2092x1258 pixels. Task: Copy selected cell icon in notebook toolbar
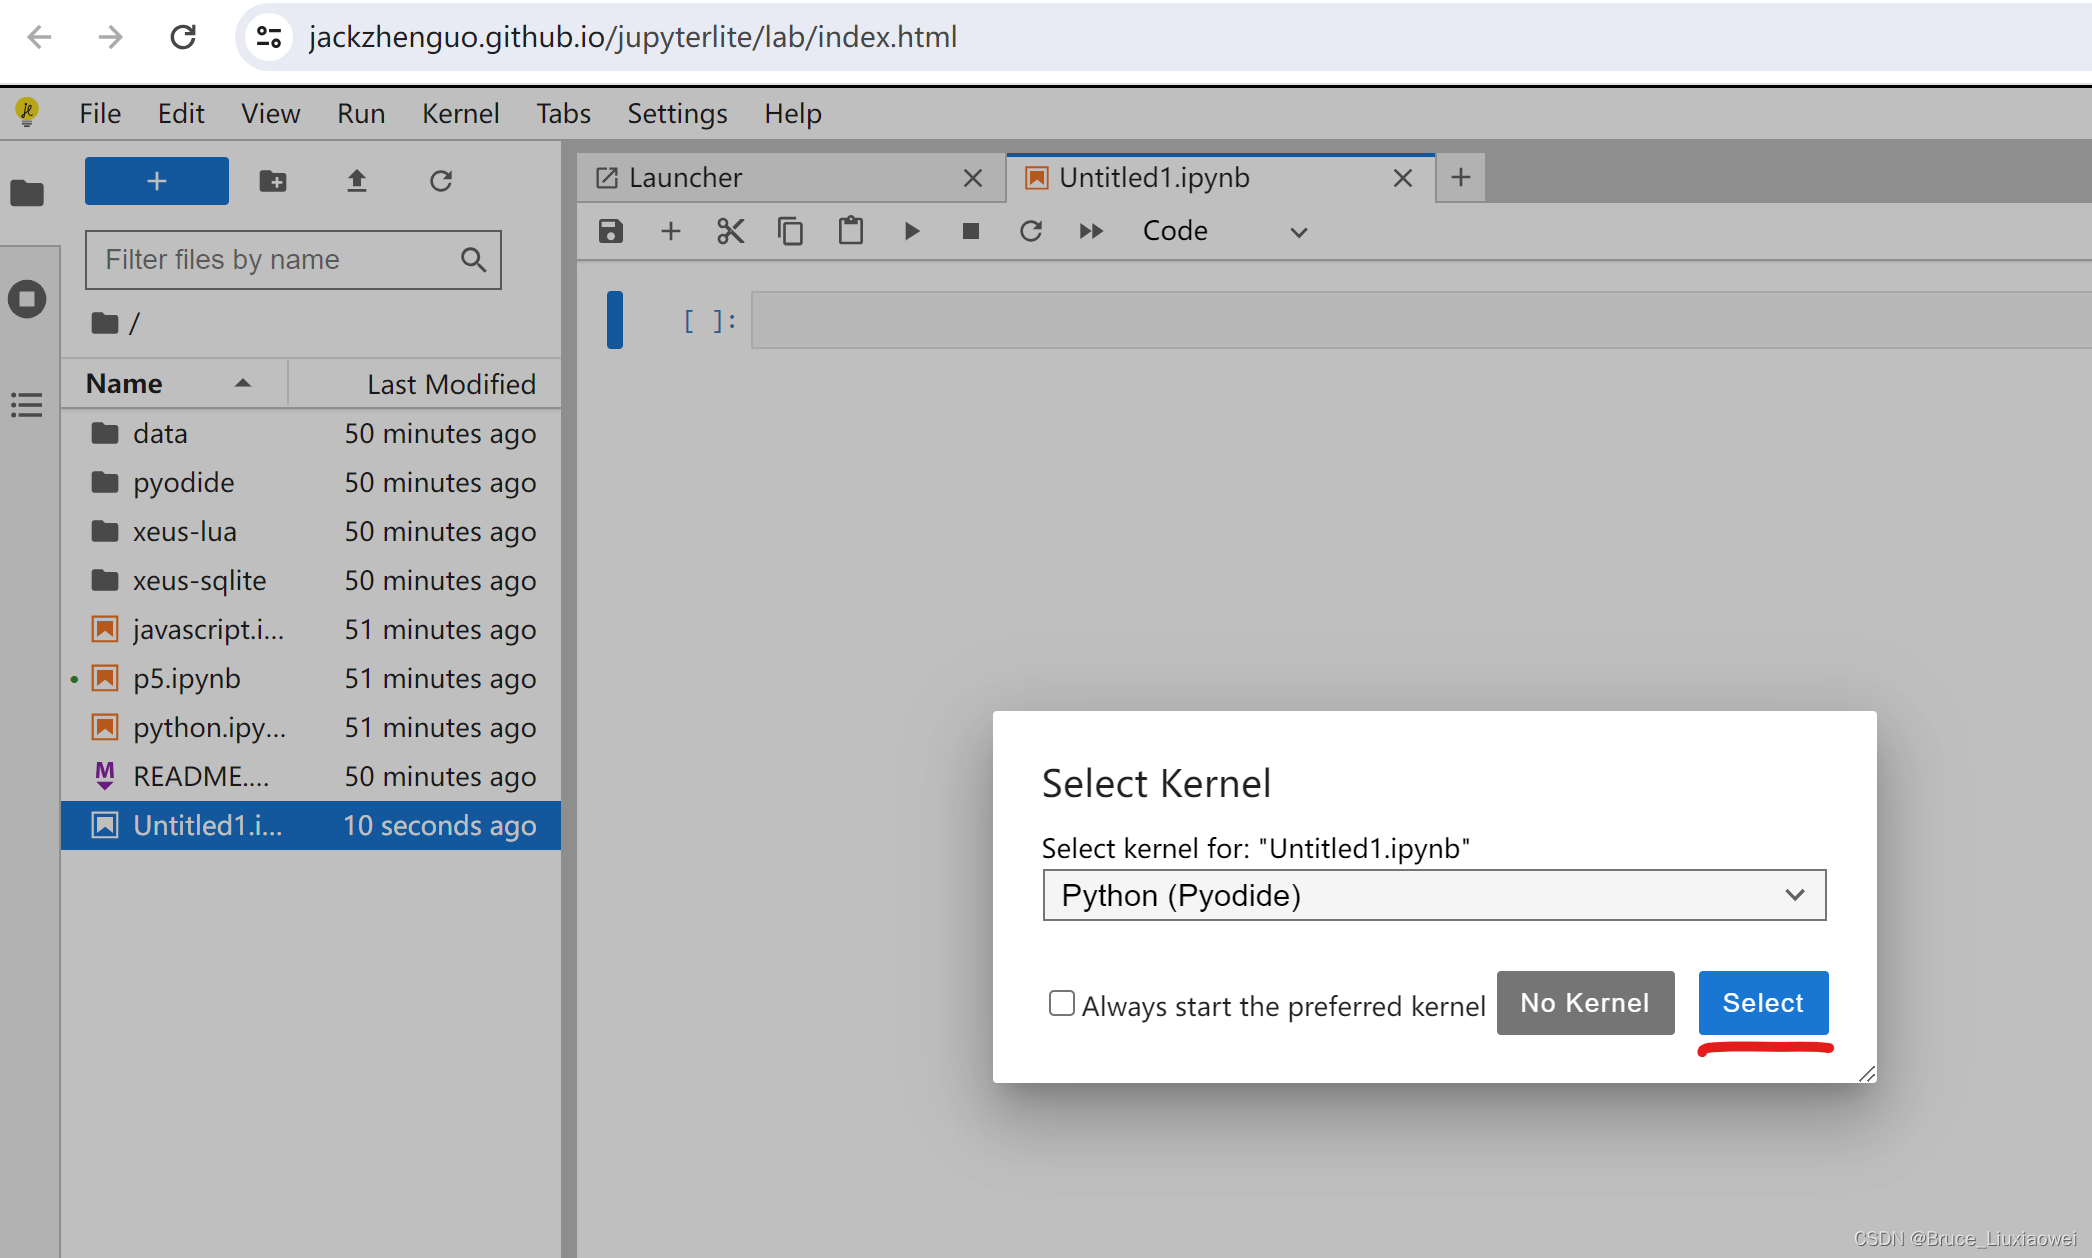tap(791, 231)
